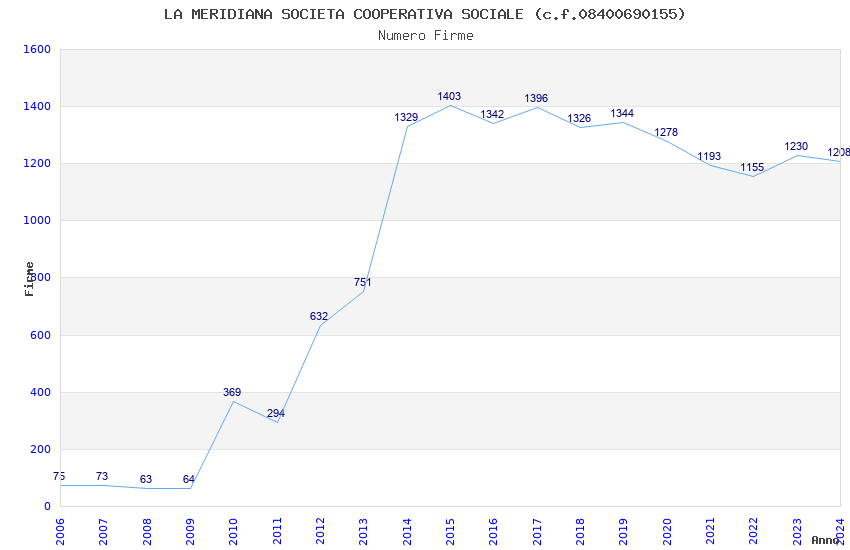Select the data label 64
This screenshot has height=550, width=850.
tap(189, 480)
